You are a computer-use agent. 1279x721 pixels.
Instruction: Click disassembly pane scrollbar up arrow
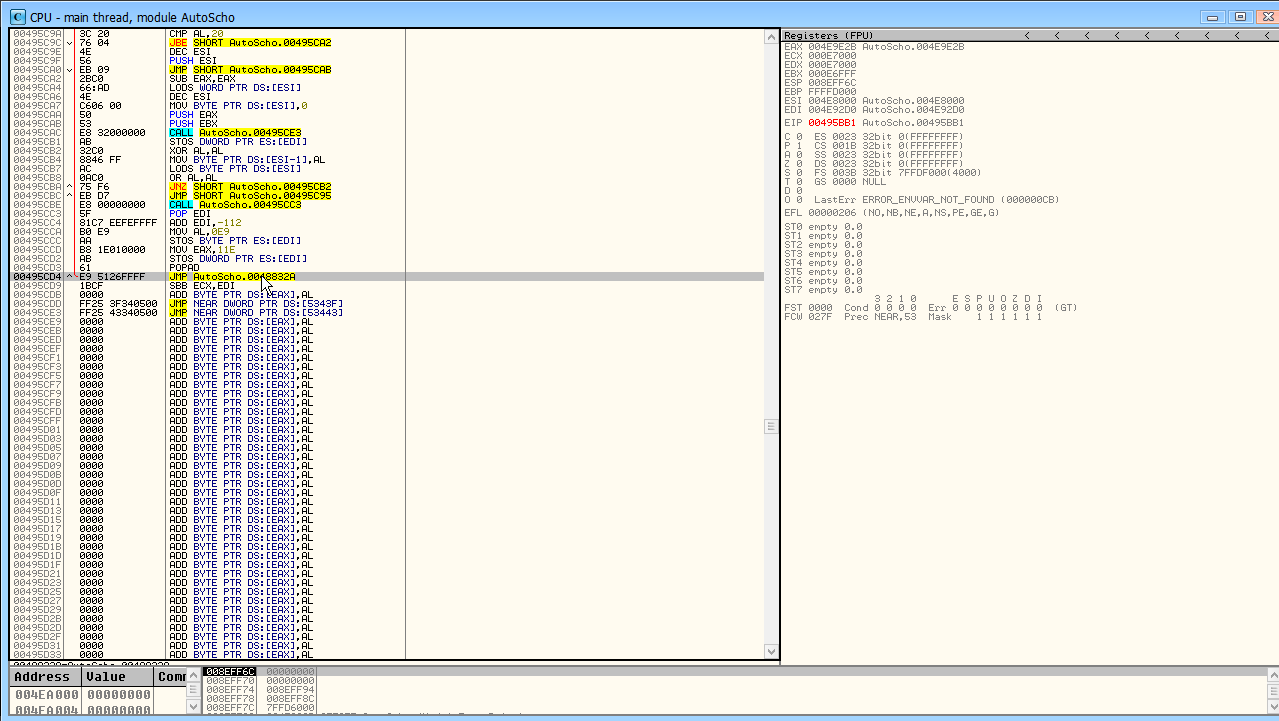[771, 37]
